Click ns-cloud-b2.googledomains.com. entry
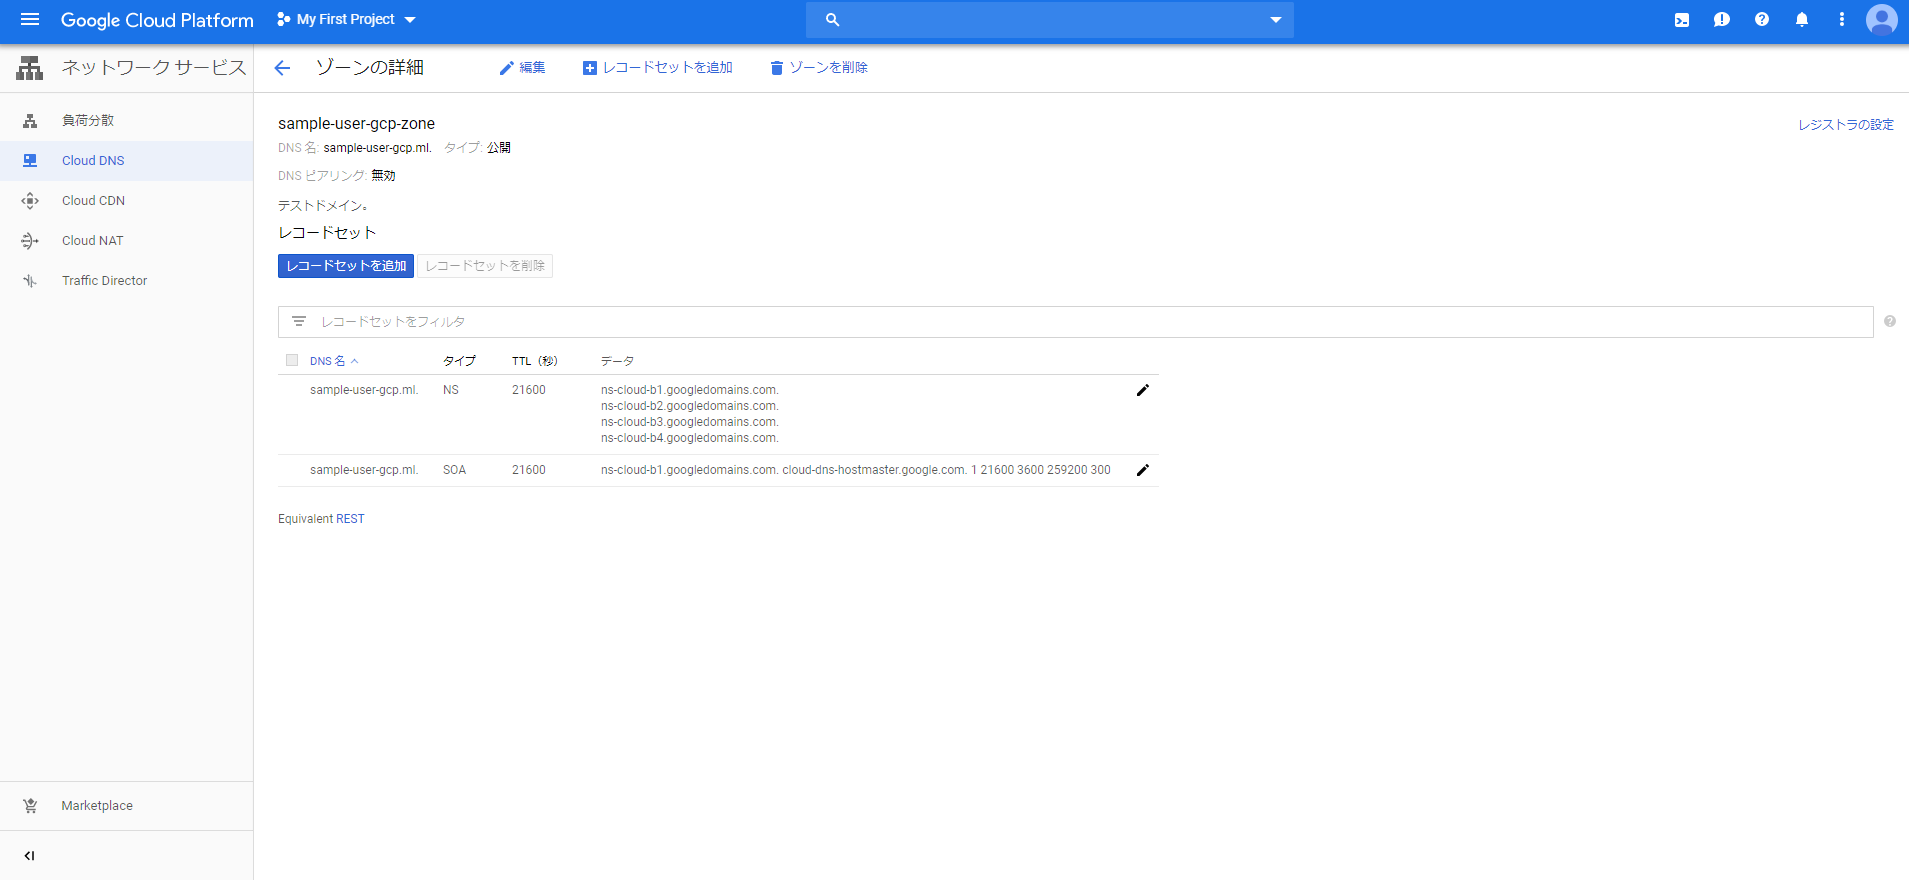Viewport: 1909px width, 880px height. click(x=690, y=406)
